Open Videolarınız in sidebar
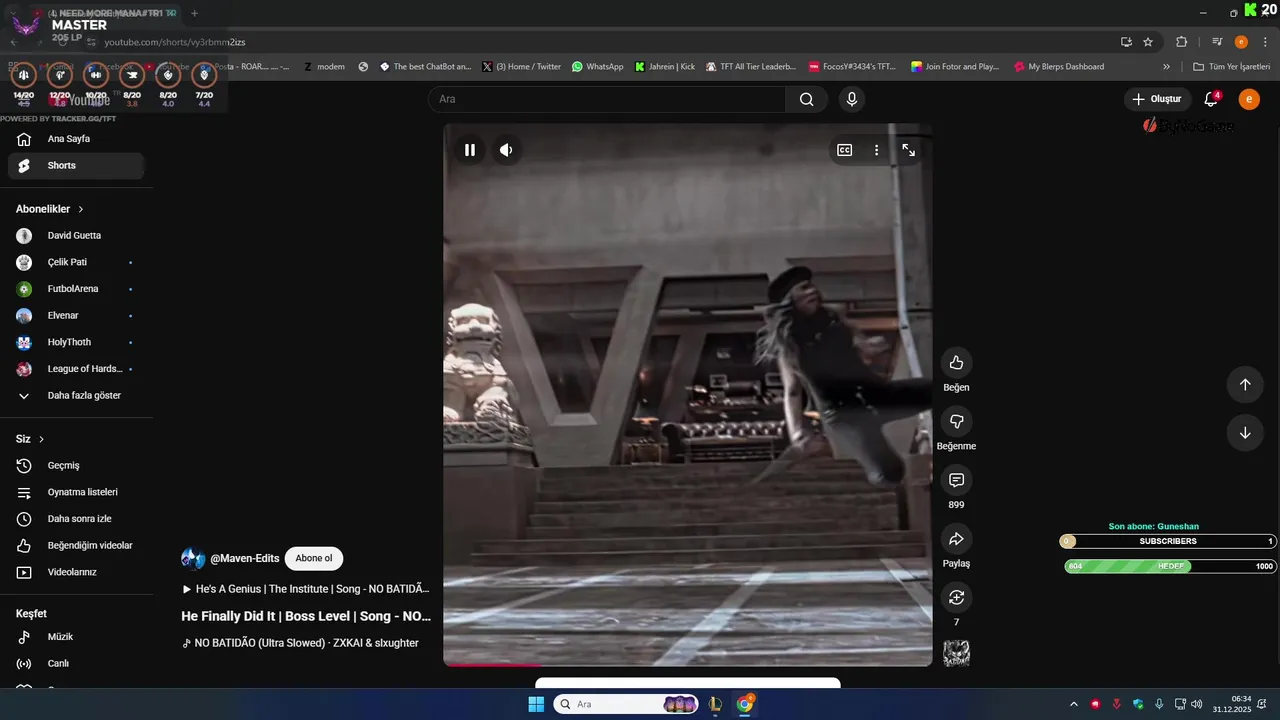Screen dimensions: 1280x720 coord(76,572)
